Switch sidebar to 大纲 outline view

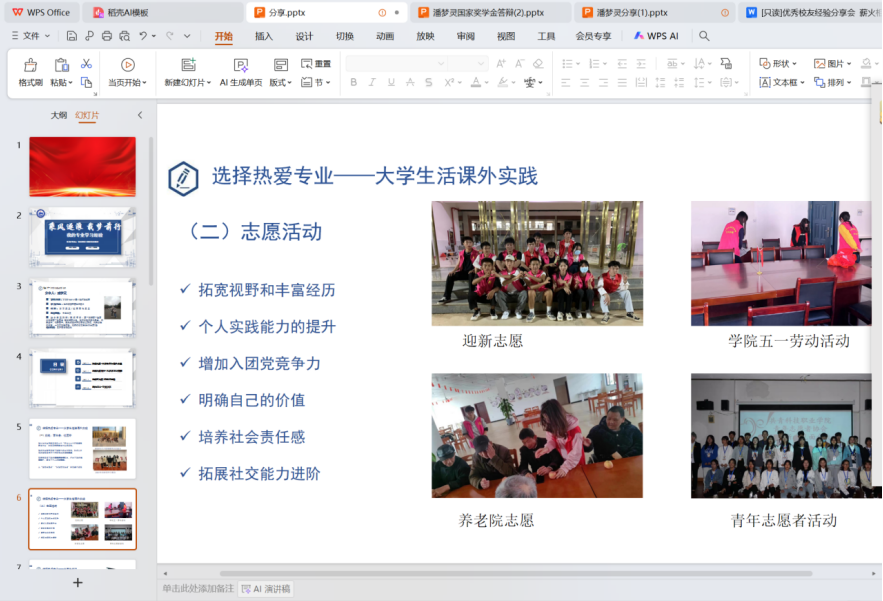coord(59,115)
